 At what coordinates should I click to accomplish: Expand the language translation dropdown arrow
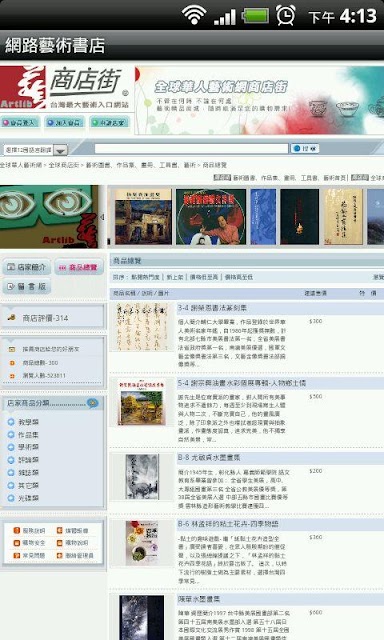click(60, 150)
